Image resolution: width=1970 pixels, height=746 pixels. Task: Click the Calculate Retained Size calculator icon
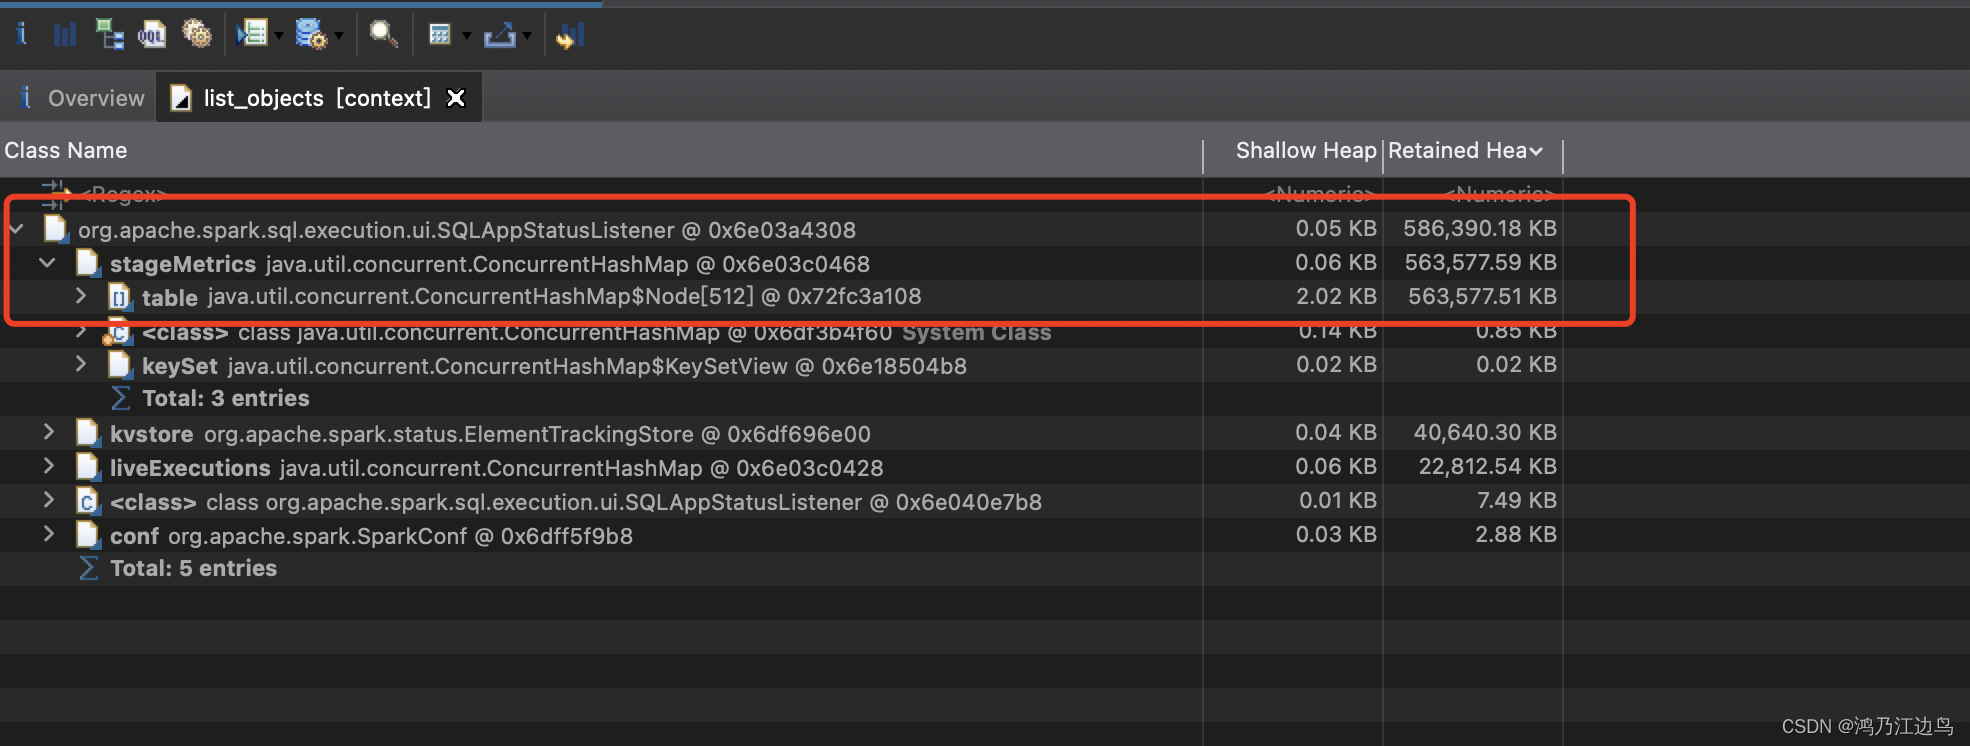click(440, 35)
